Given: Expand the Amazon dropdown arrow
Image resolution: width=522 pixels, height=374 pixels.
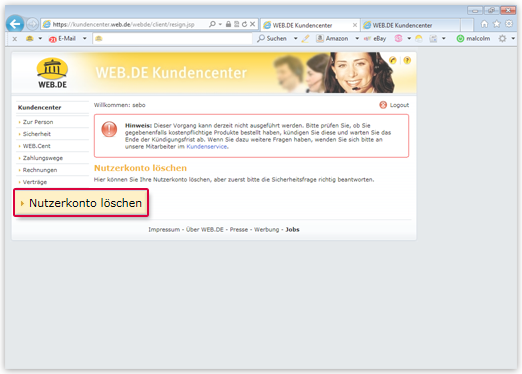Looking at the screenshot, I should [357, 39].
